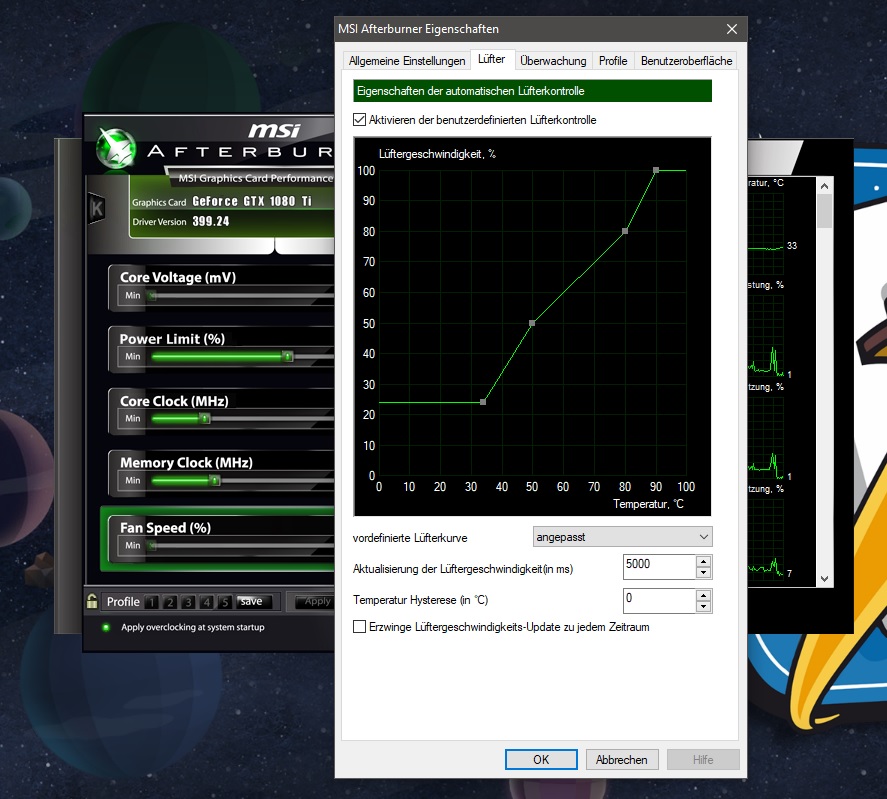Click the Apply button in Afterburner
Screen dimensions: 887x799
tap(316, 602)
